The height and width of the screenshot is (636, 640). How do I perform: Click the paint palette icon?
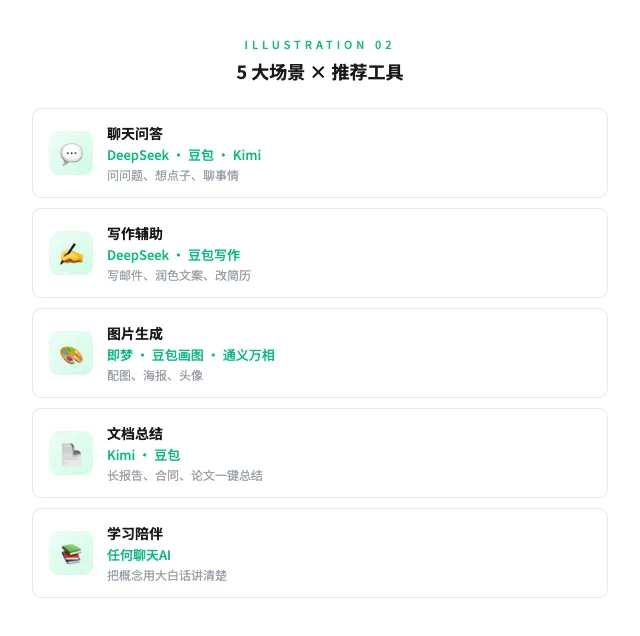71,354
